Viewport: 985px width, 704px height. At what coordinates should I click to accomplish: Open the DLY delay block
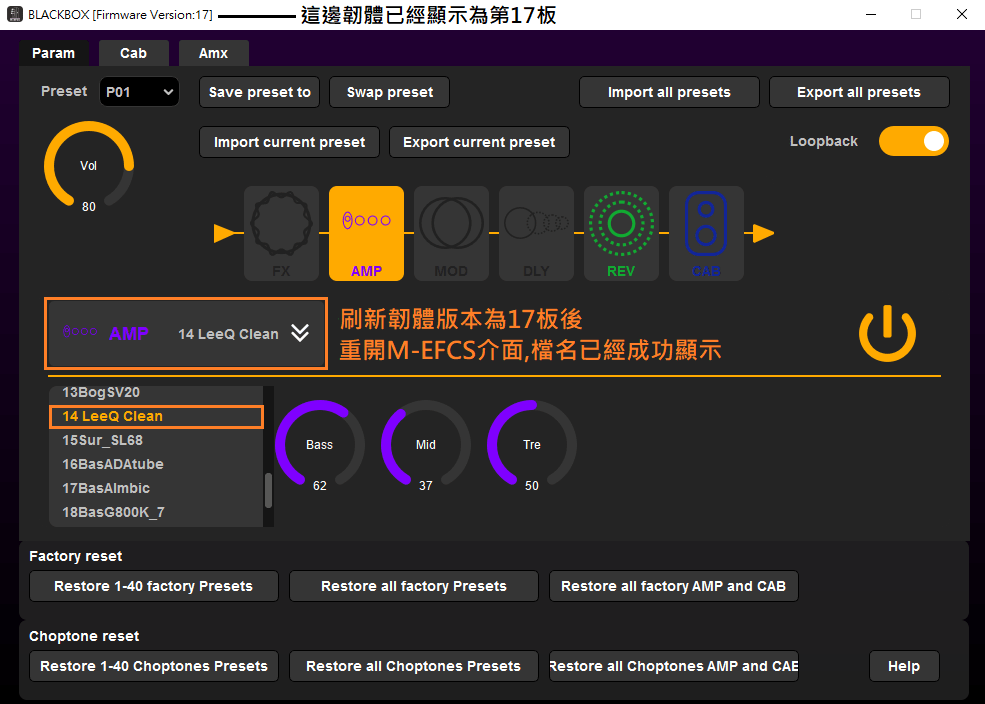coord(536,233)
